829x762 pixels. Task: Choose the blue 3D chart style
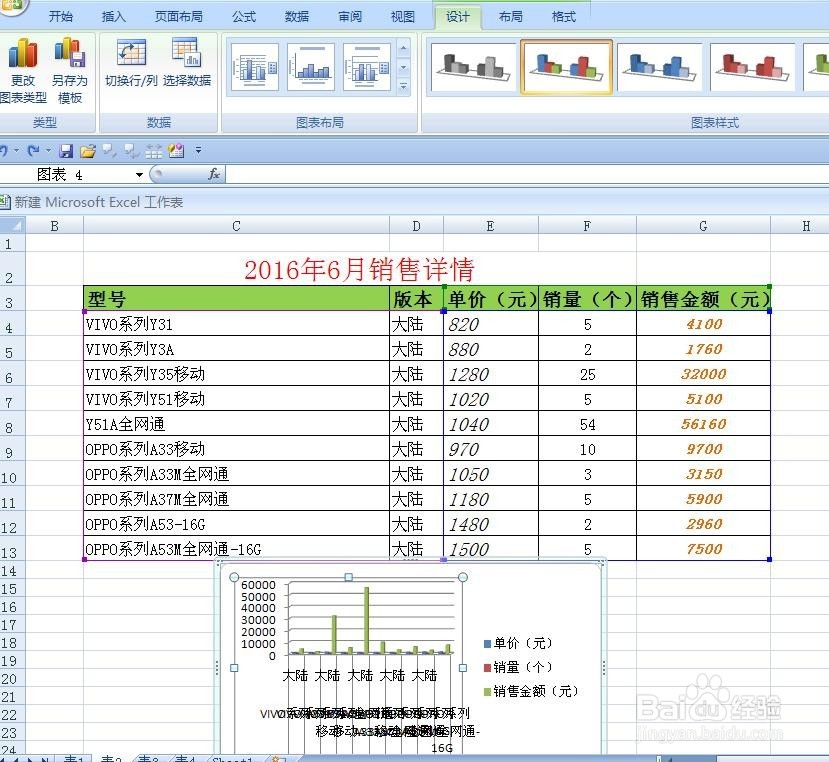click(x=659, y=67)
